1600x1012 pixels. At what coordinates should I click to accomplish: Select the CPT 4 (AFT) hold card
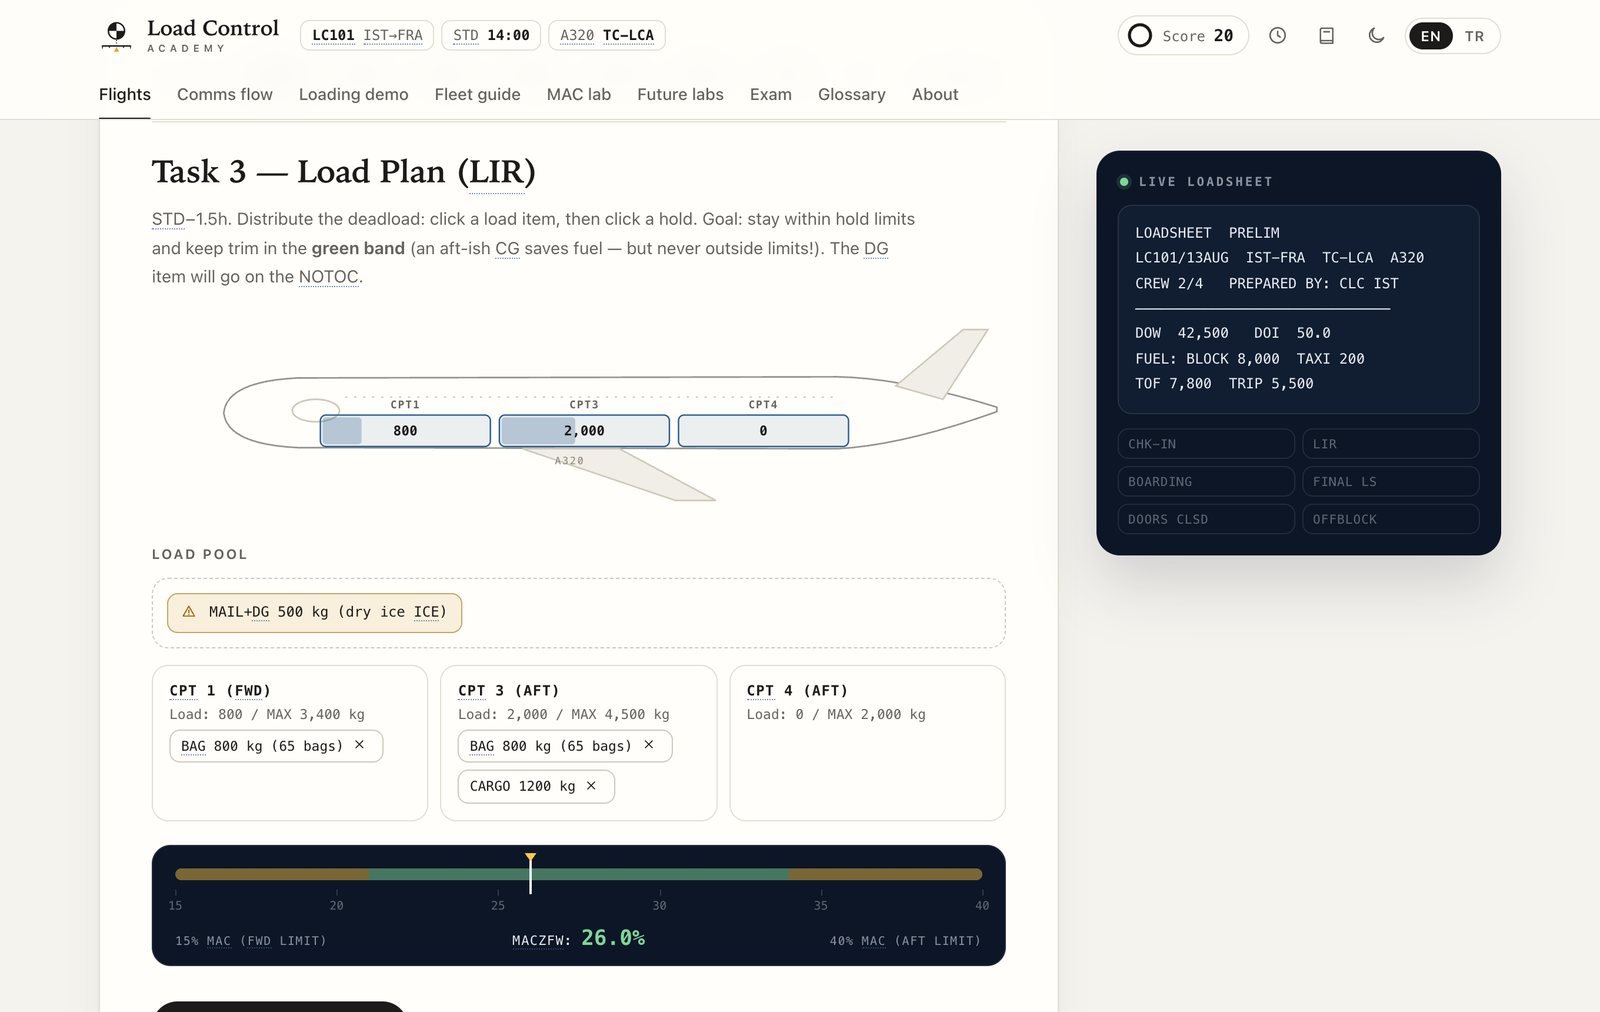pos(868,743)
